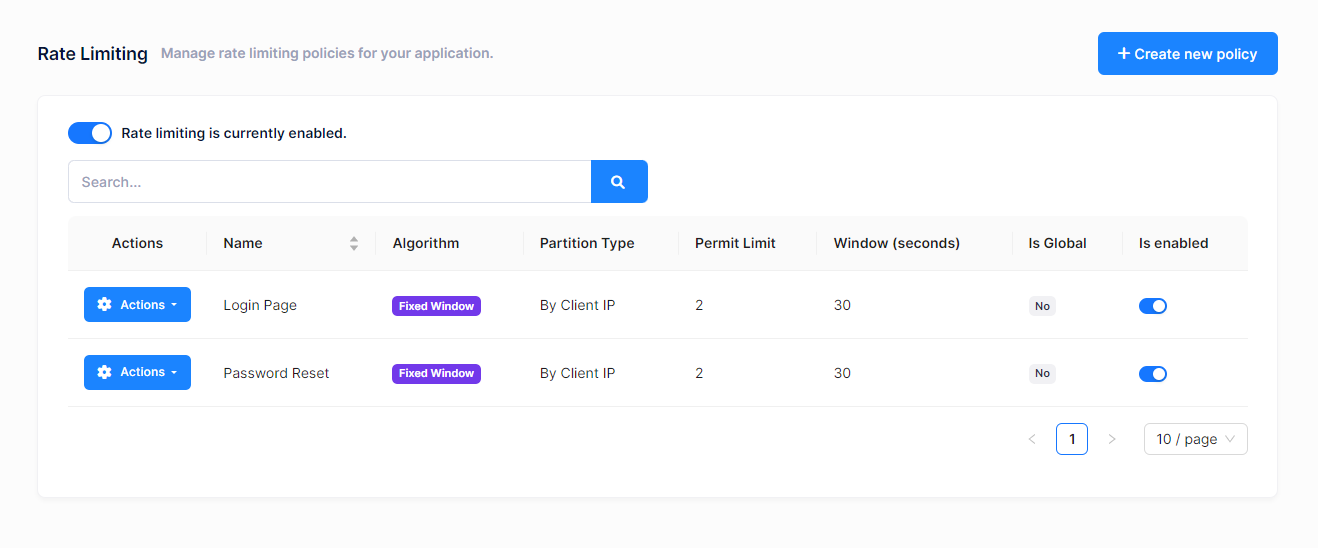Click the No badge in Login Page row

(1042, 306)
